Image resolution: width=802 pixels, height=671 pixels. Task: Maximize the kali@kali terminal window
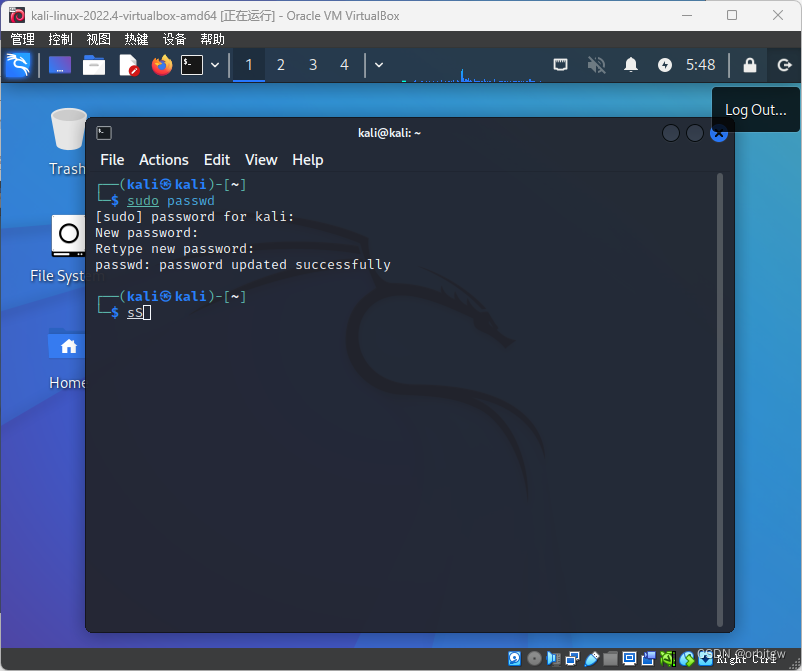[694, 133]
